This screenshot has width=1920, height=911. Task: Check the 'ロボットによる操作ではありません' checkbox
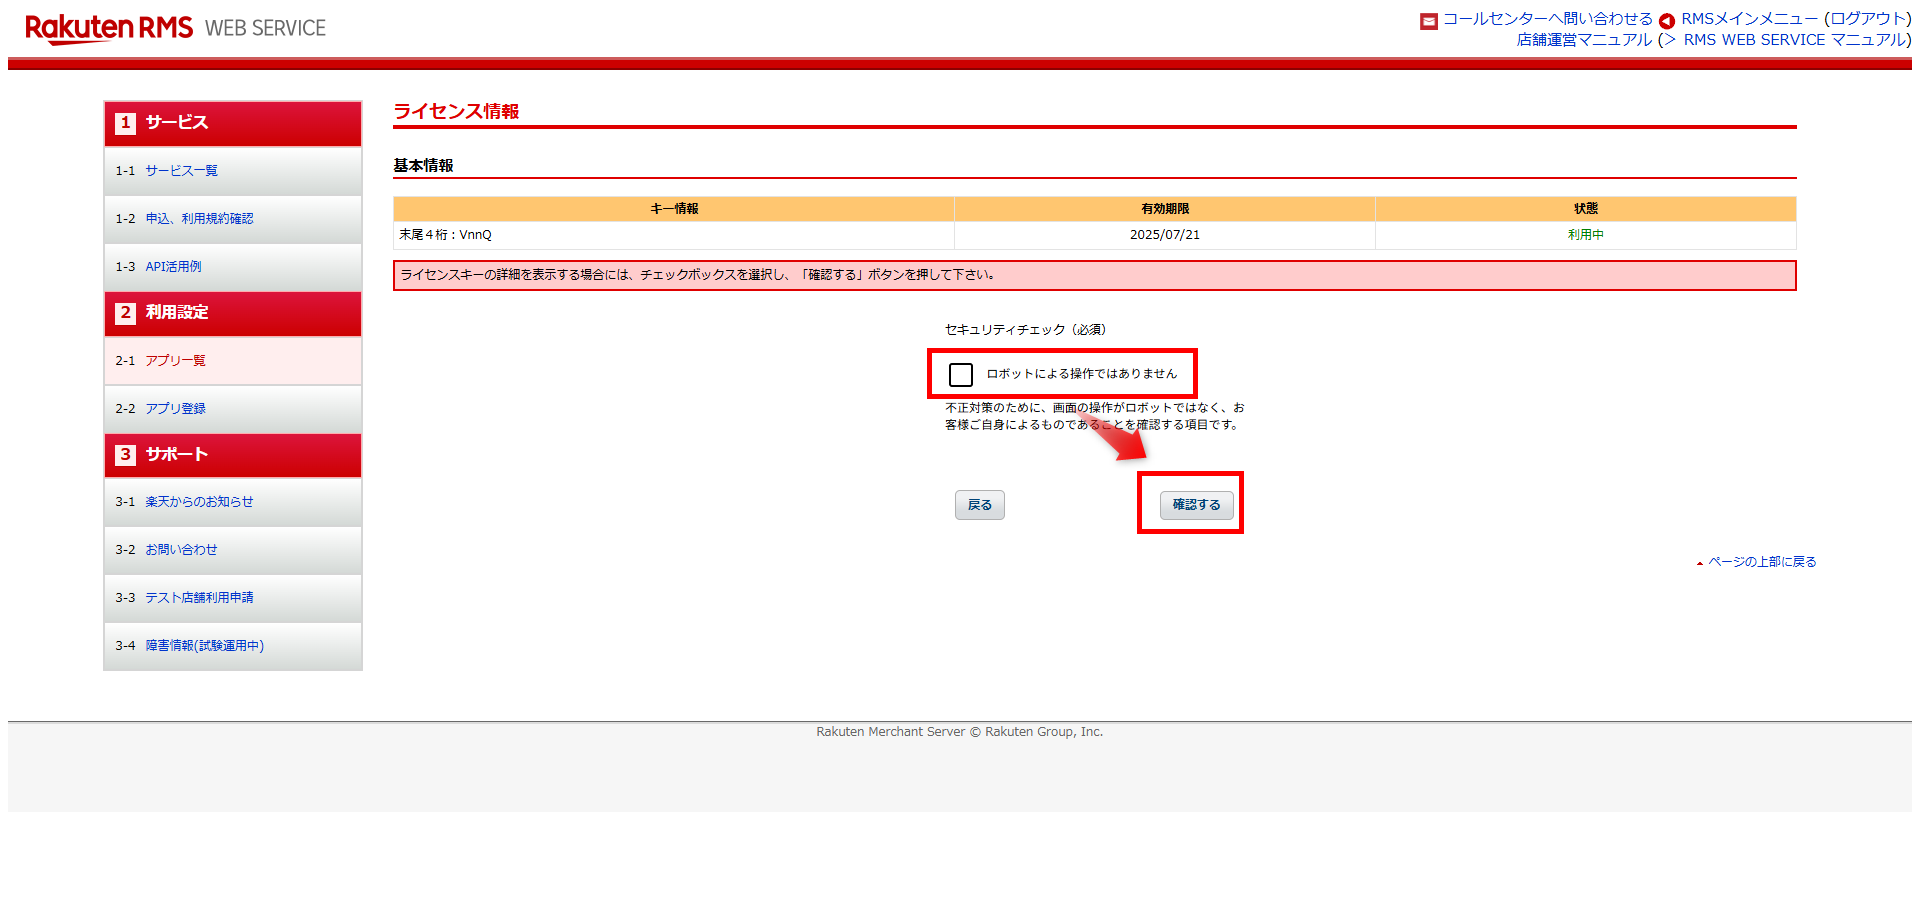tap(961, 375)
